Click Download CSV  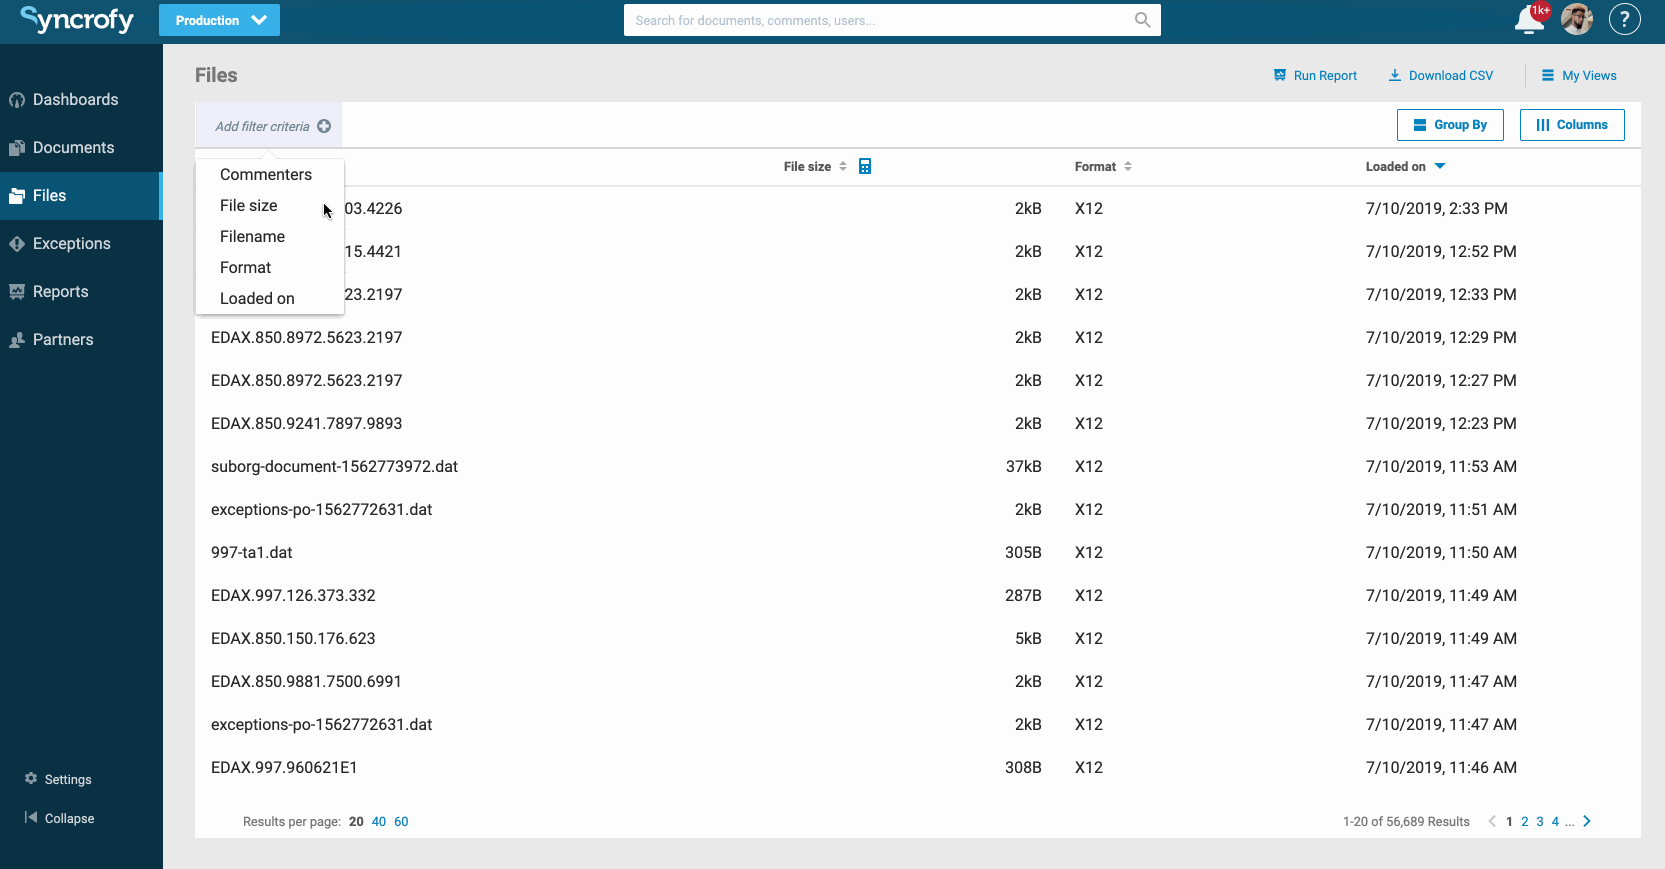1441,76
